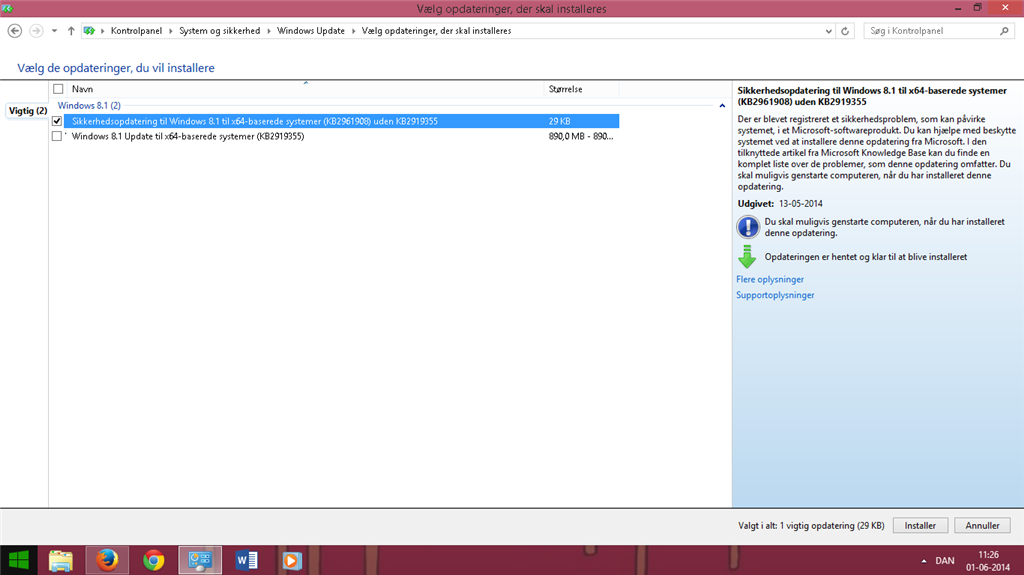Open media player taskbar icon

pos(292,561)
